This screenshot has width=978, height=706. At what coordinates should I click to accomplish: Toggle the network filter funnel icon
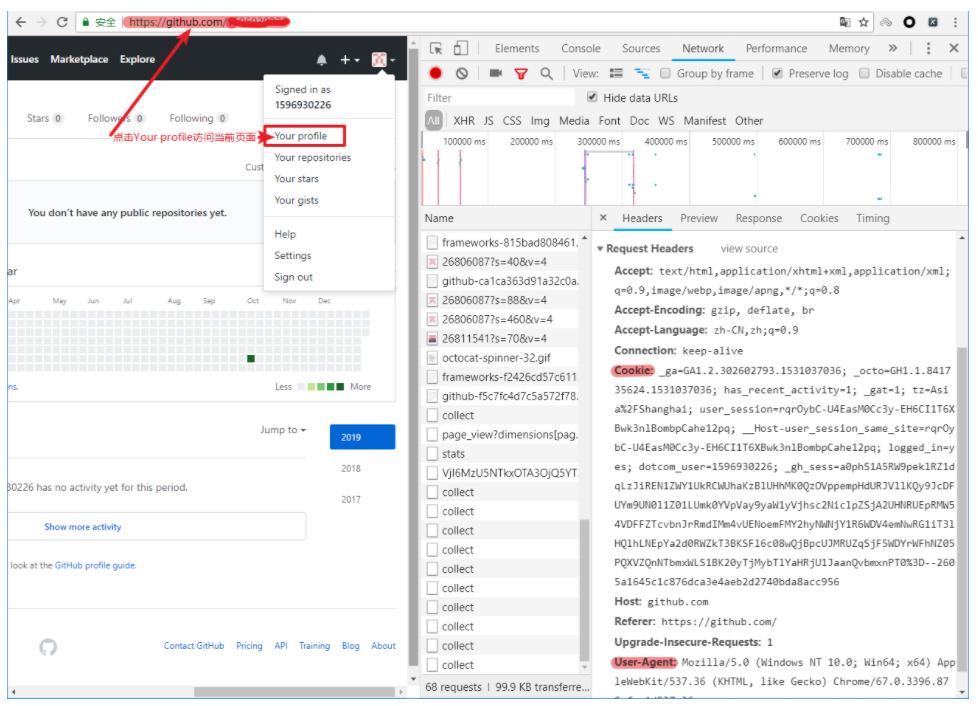pos(521,74)
